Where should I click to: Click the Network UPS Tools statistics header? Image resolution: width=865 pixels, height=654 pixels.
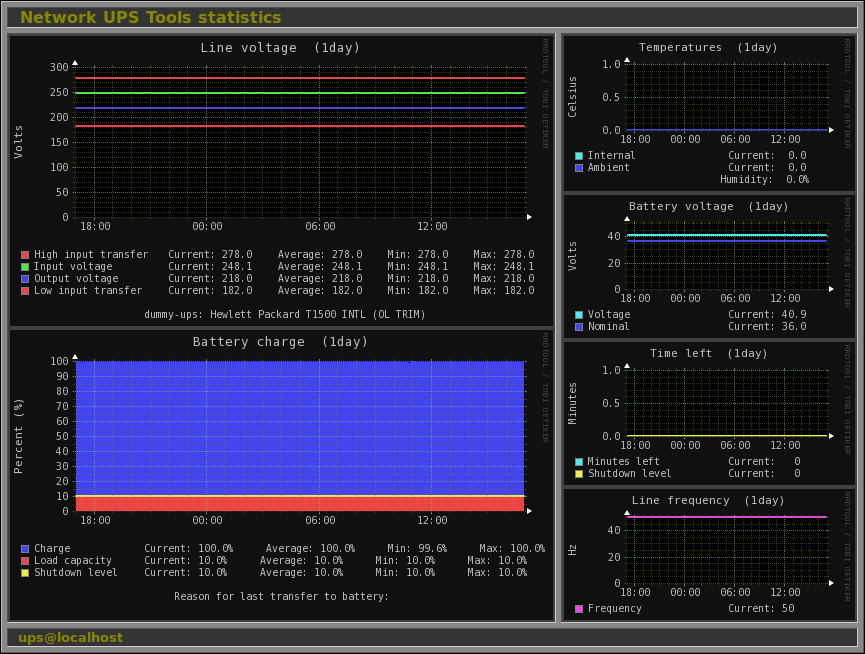[151, 18]
